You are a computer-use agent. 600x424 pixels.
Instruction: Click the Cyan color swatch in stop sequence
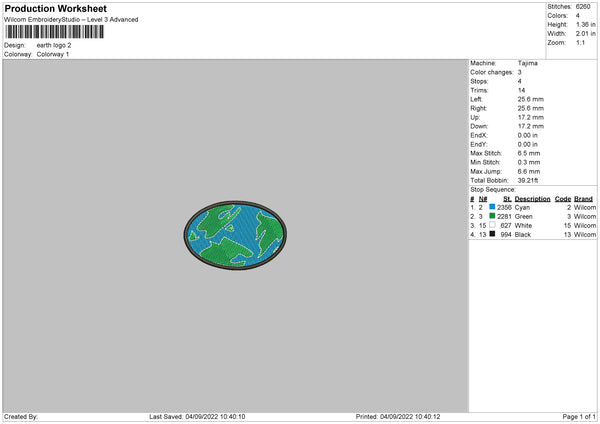[492, 207]
